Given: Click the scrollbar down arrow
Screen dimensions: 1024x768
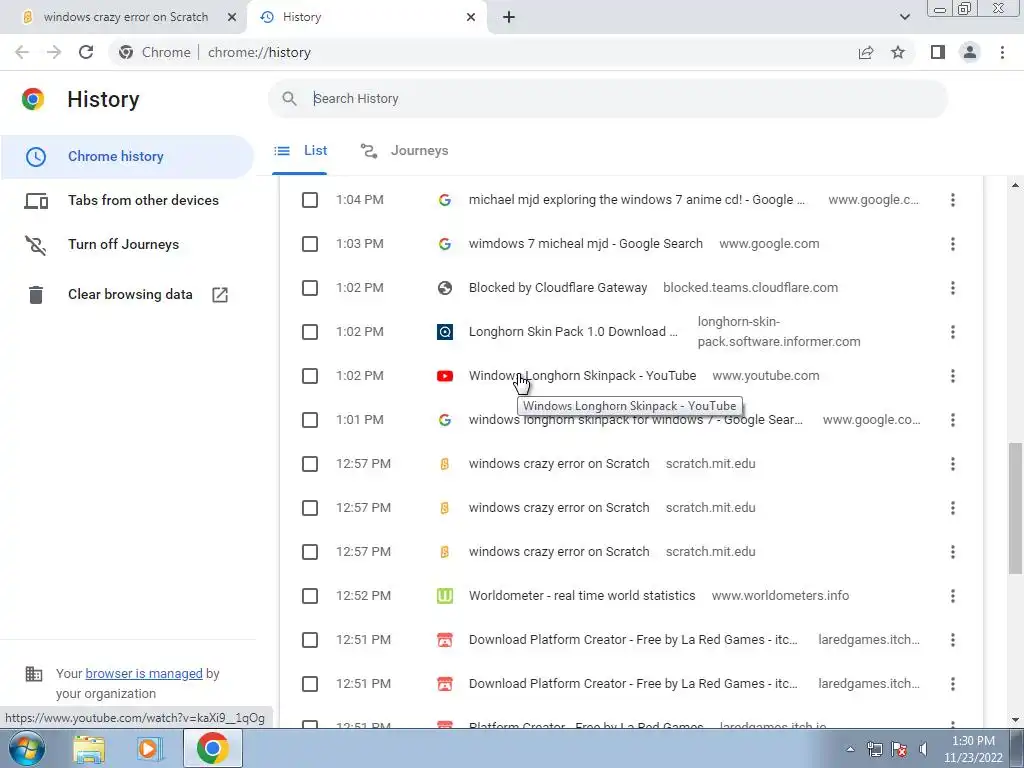Looking at the screenshot, I should pyautogui.click(x=1015, y=720).
